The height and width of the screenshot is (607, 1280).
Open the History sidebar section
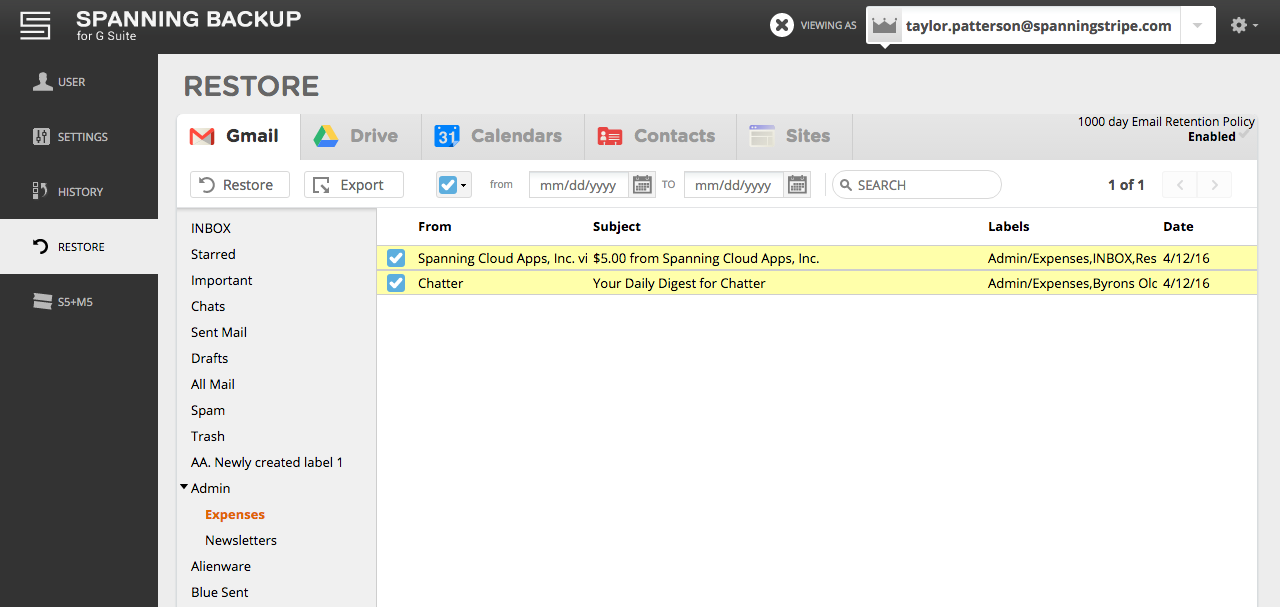pyautogui.click(x=79, y=192)
